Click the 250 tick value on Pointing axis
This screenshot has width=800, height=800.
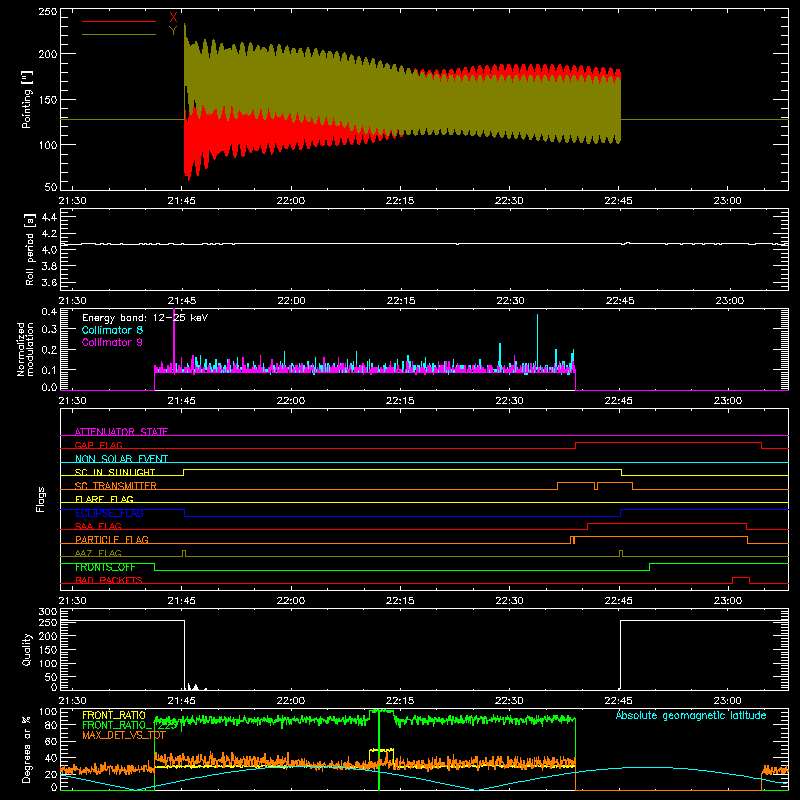click(48, 12)
